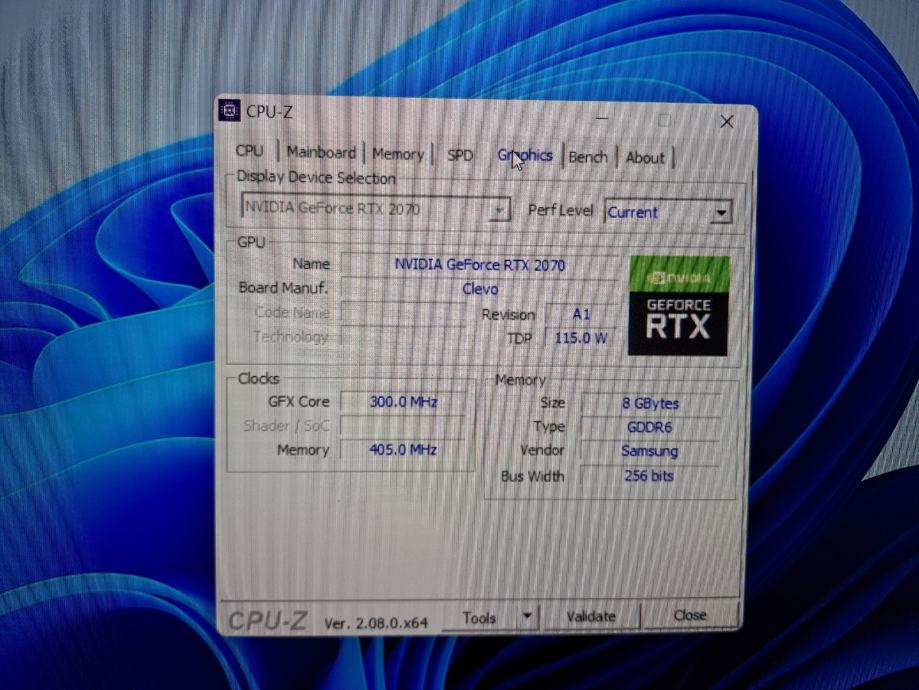Click the Revision value A1
The width and height of the screenshot is (919, 690).
point(581,315)
